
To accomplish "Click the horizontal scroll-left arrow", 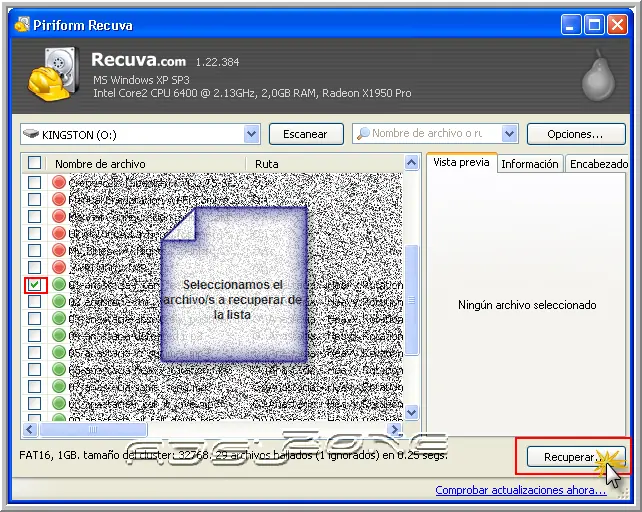I will coord(30,429).
